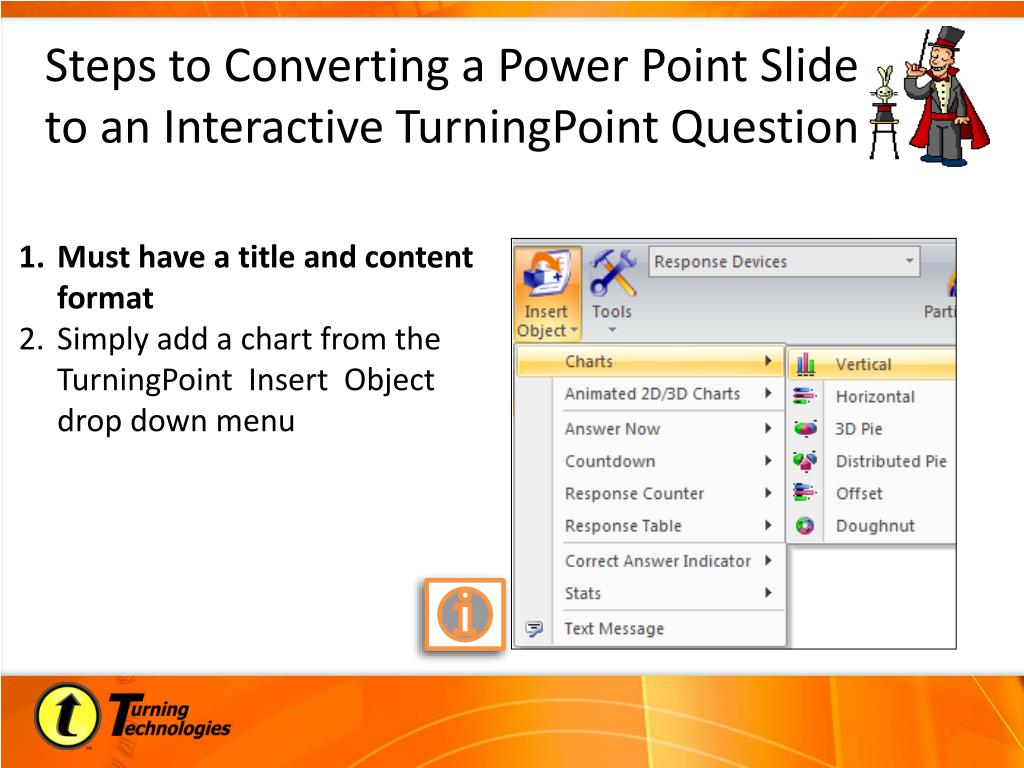
Task: Expand the Tools dropdown arrow
Action: pos(612,330)
